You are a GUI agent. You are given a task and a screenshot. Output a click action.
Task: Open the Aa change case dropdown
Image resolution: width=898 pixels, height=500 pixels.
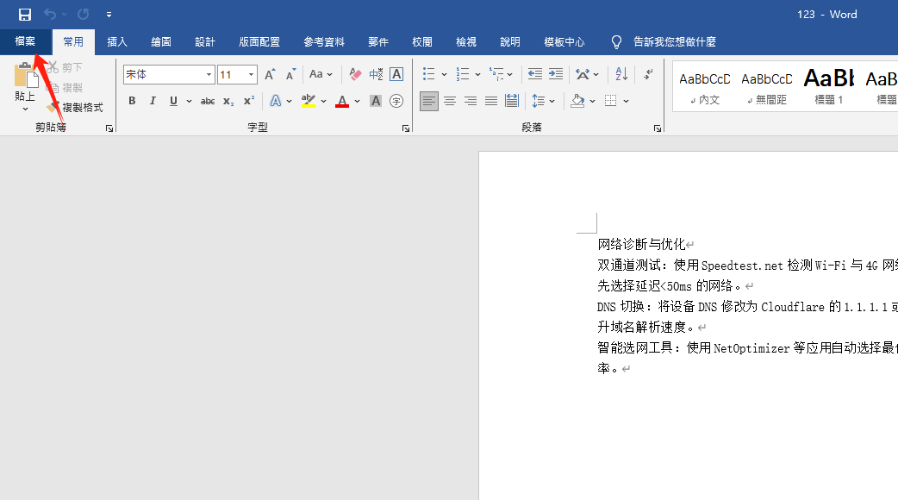(321, 74)
